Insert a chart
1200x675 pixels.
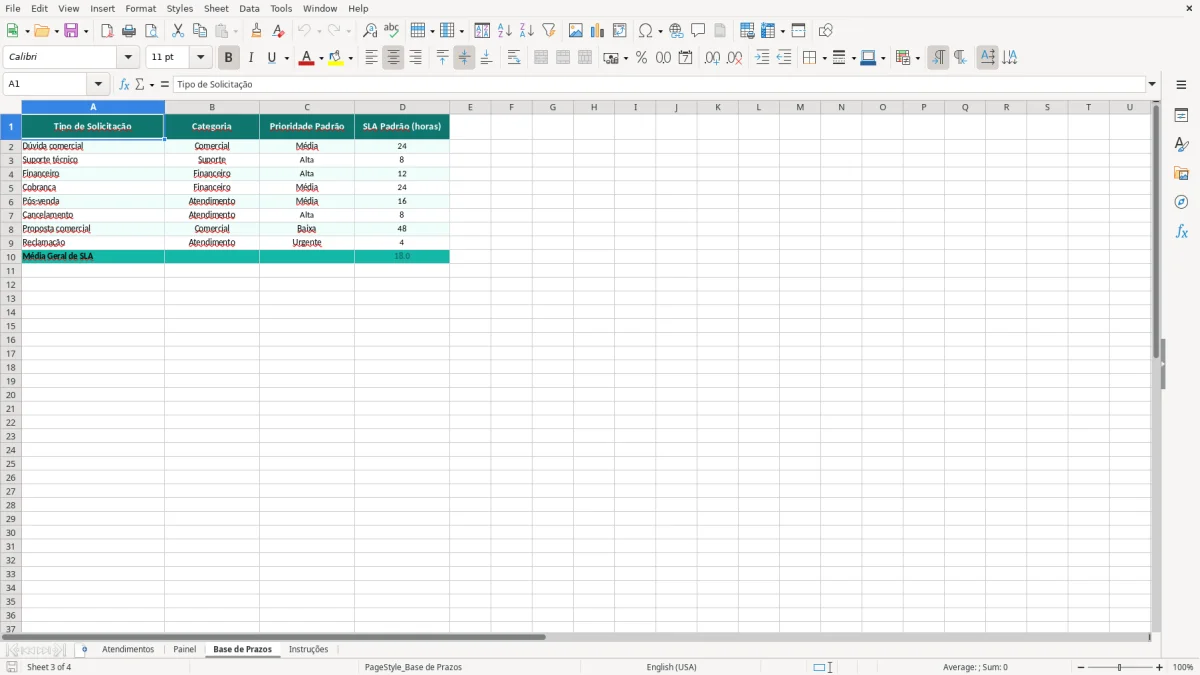(598, 31)
